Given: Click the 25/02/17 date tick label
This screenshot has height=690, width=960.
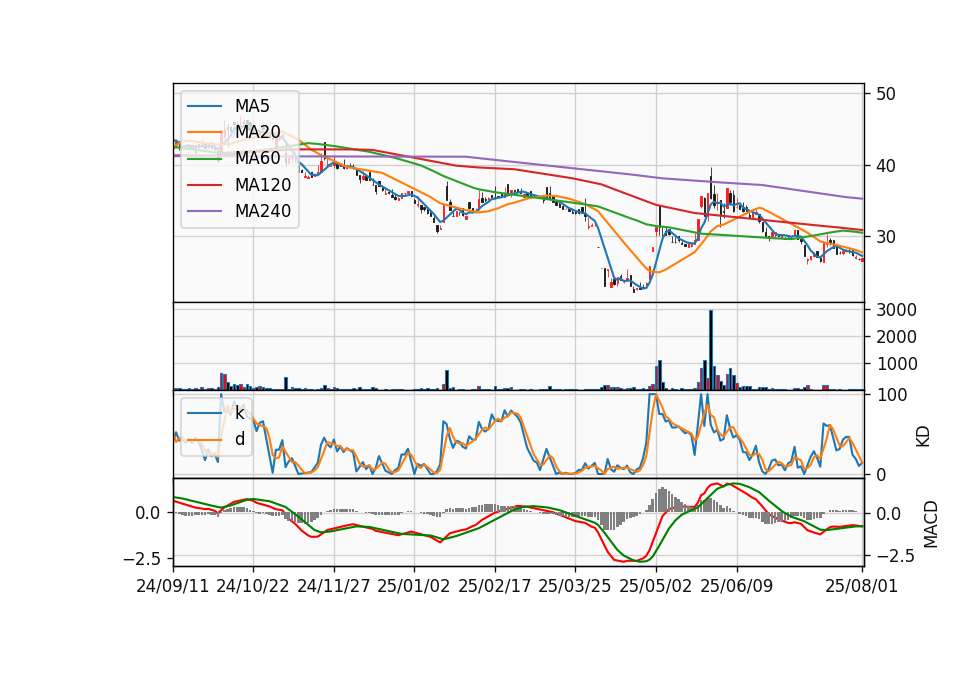Looking at the screenshot, I should click(x=495, y=586).
